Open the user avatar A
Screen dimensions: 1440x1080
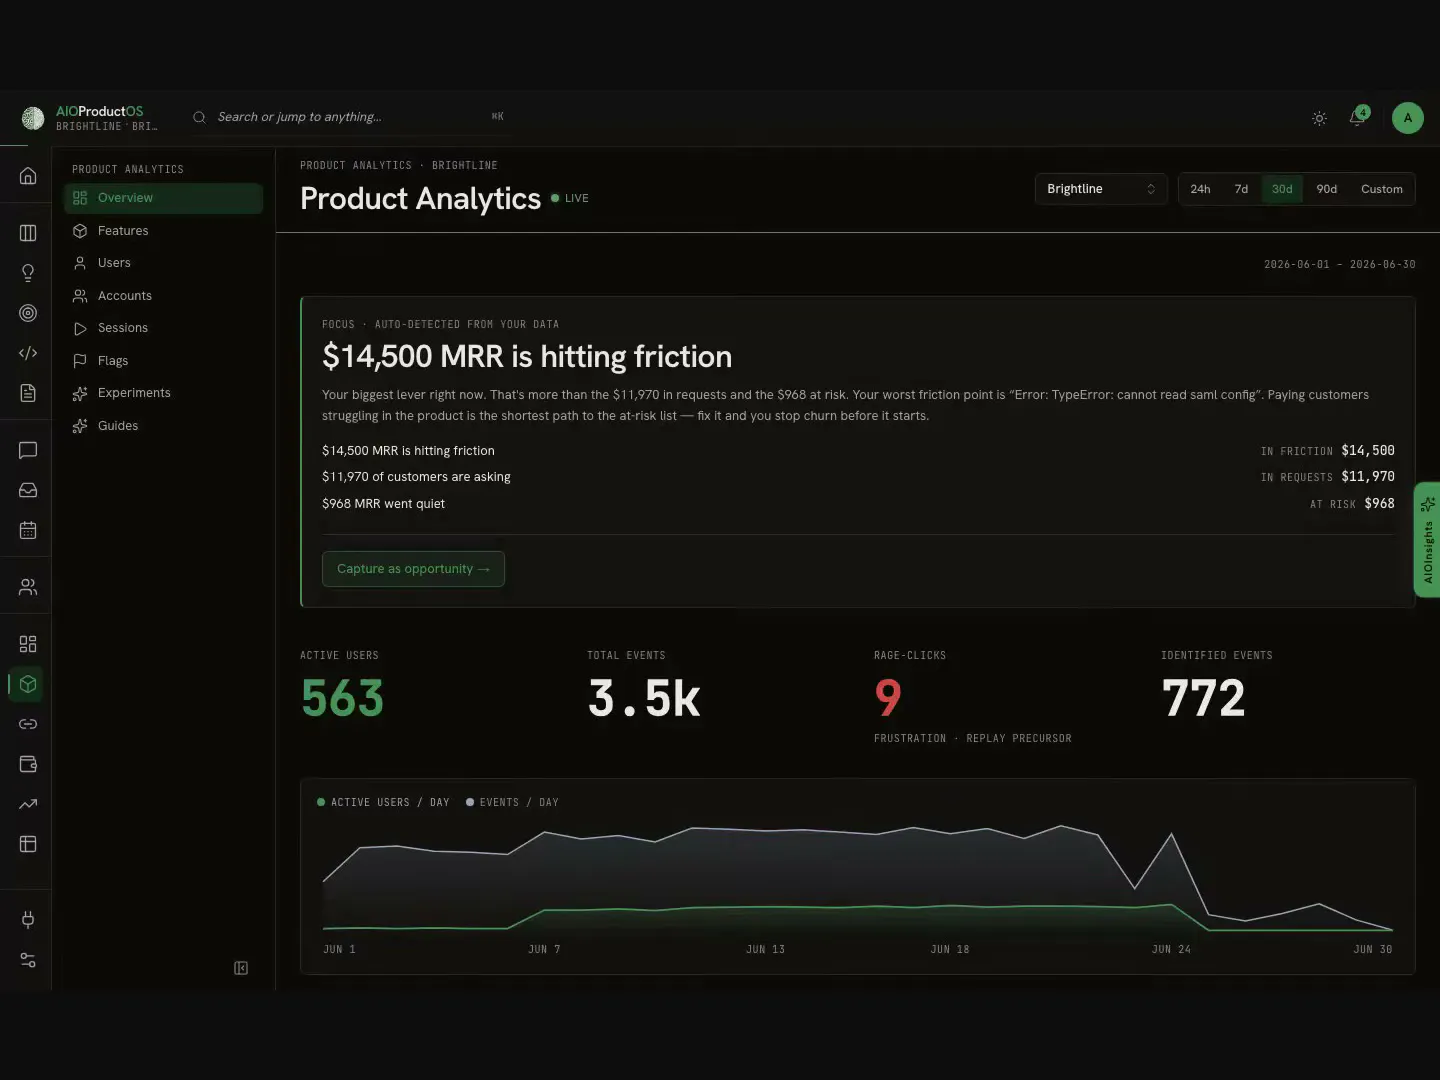click(x=1408, y=118)
